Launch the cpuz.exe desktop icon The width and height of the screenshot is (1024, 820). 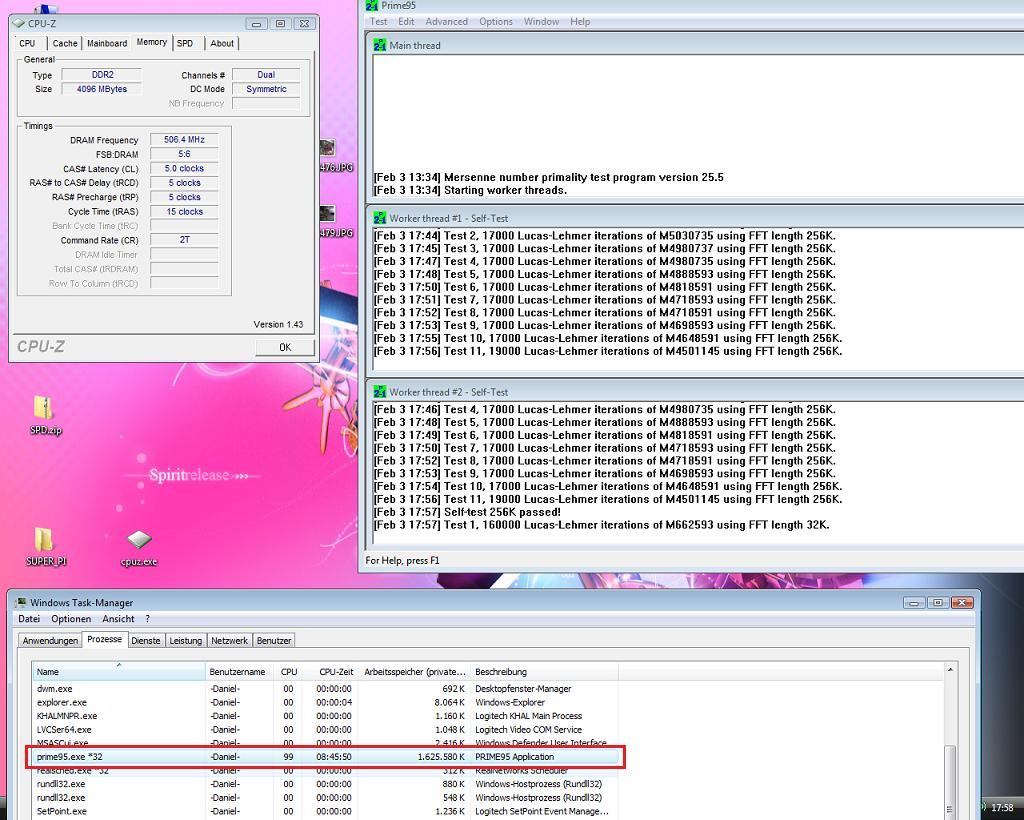click(139, 547)
